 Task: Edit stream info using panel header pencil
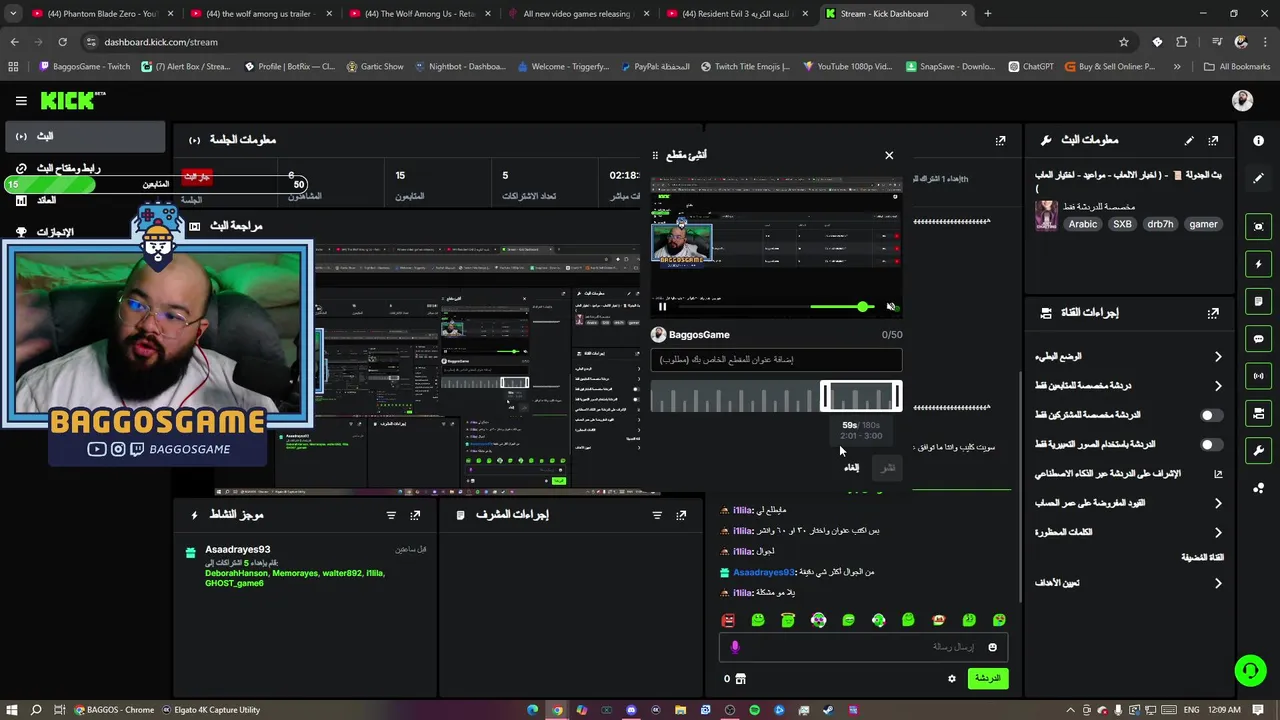coord(1189,141)
